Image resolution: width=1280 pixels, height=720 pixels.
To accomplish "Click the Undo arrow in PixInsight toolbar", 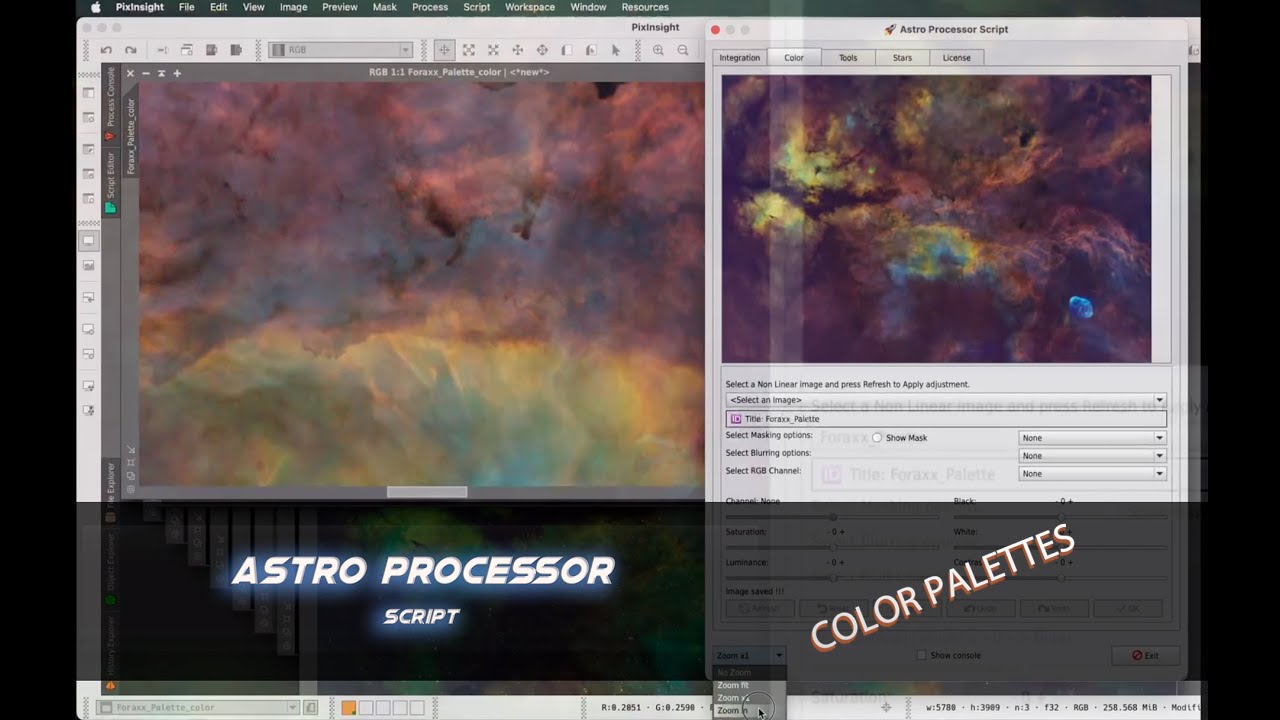I will click(106, 50).
